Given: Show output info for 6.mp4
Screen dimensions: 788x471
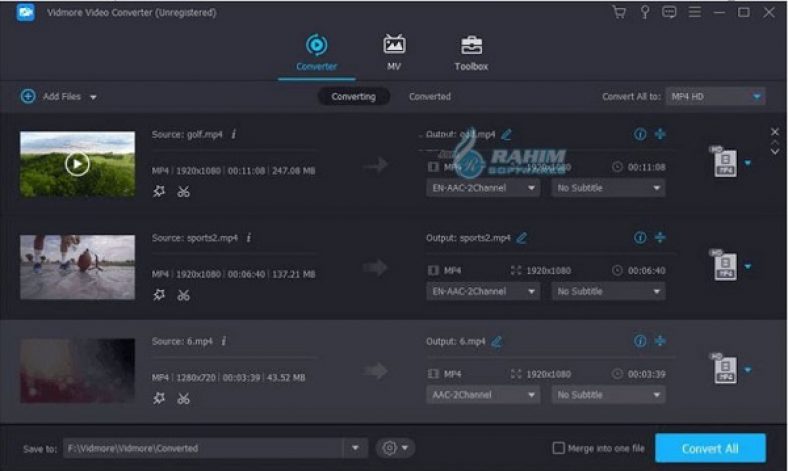Looking at the screenshot, I should 640,341.
